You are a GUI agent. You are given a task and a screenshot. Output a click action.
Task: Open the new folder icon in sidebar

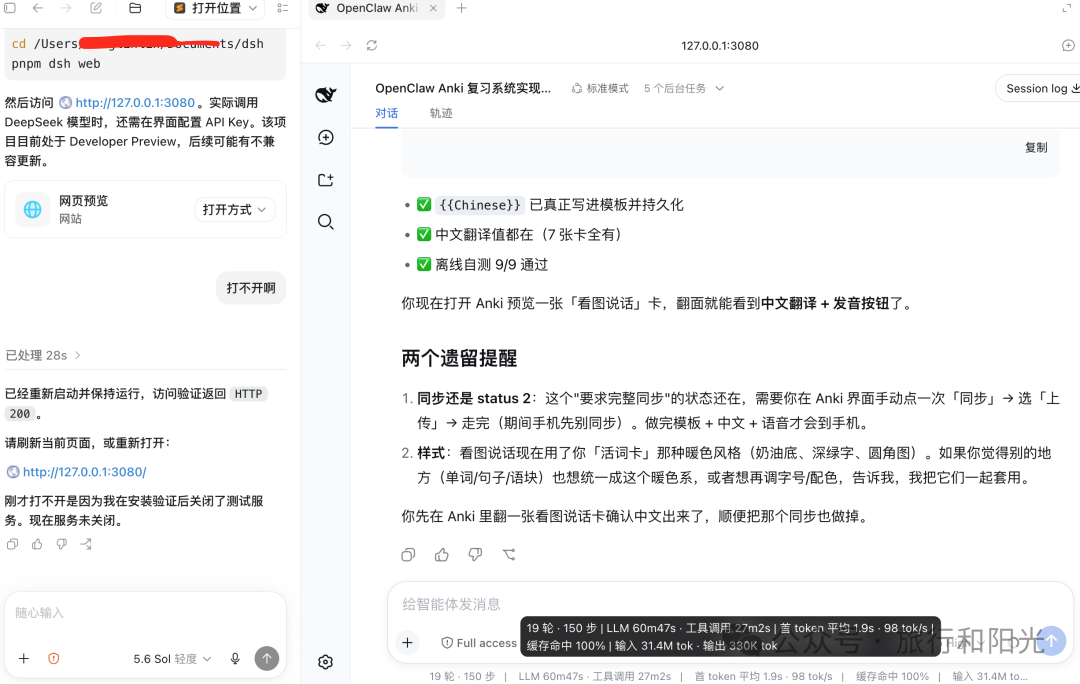[x=326, y=180]
